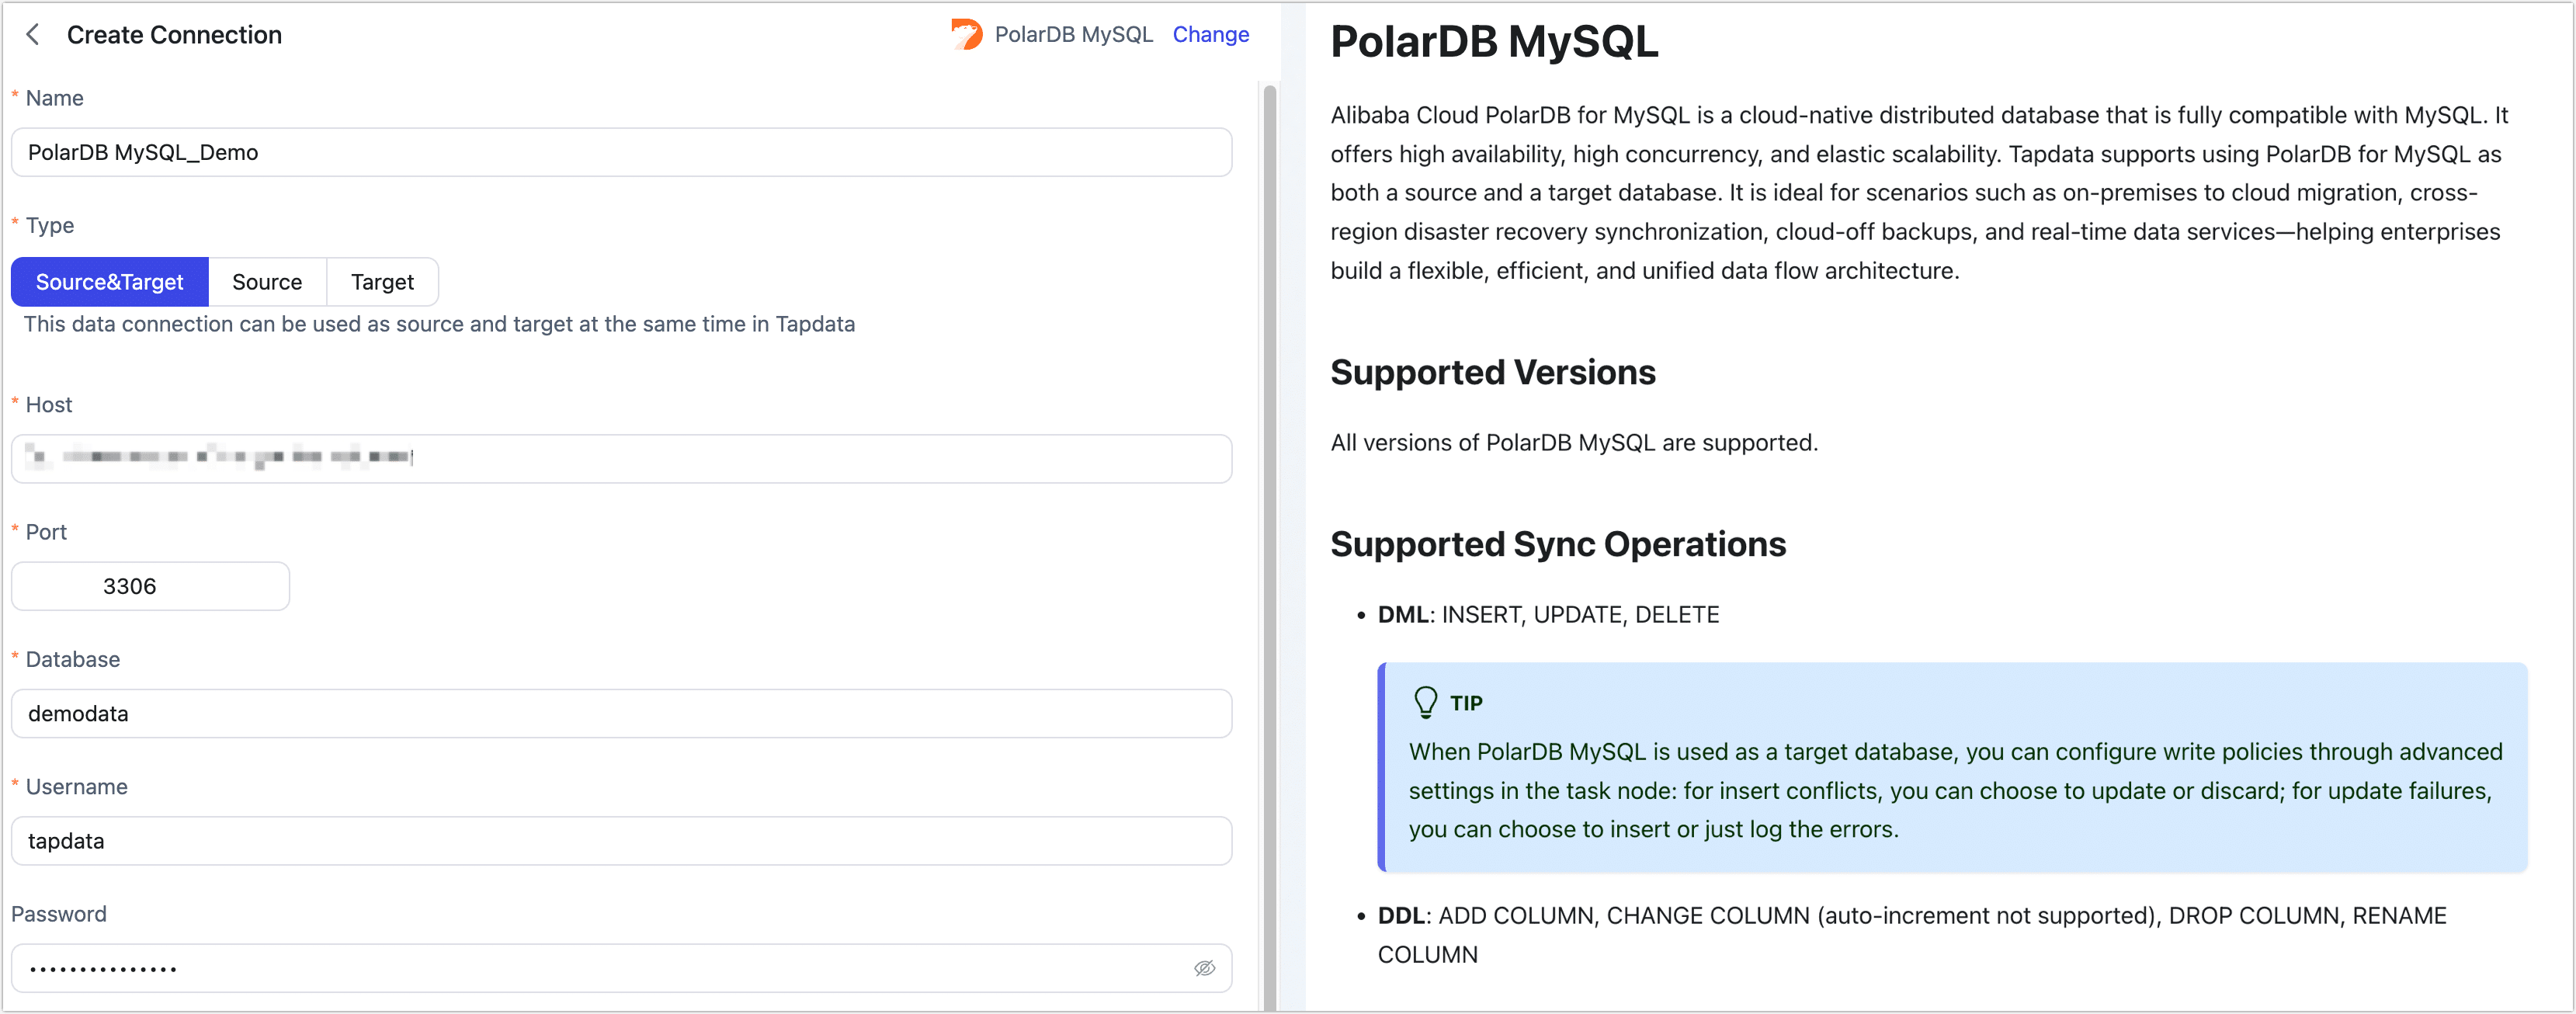Click the Supported Versions heading

tap(1492, 371)
